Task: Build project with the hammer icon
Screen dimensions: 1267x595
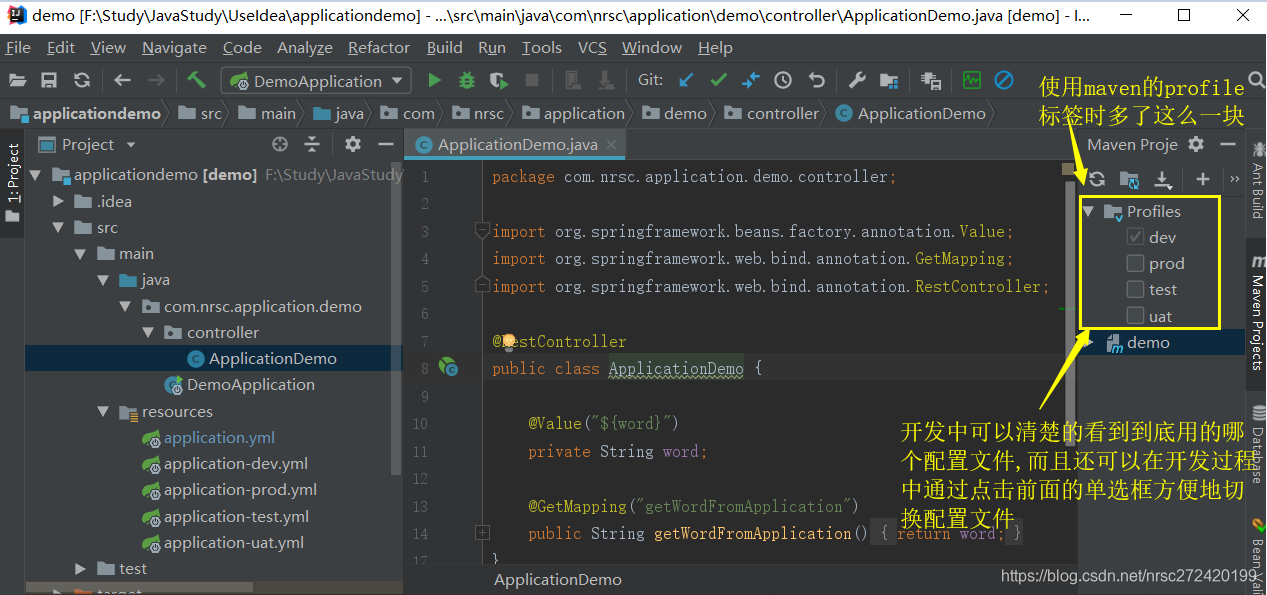Action: tap(196, 80)
